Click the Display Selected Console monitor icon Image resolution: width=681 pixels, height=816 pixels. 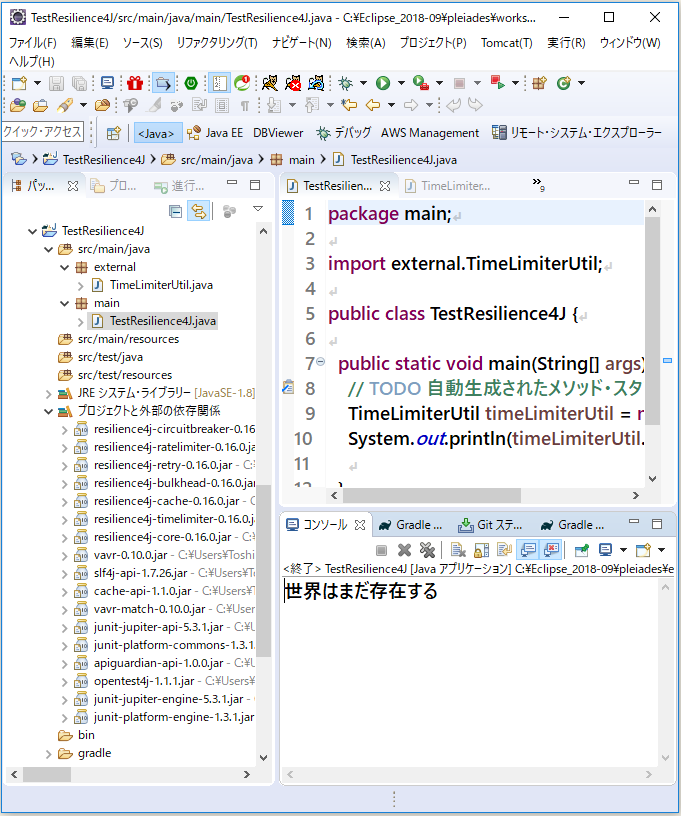pyautogui.click(x=605, y=550)
